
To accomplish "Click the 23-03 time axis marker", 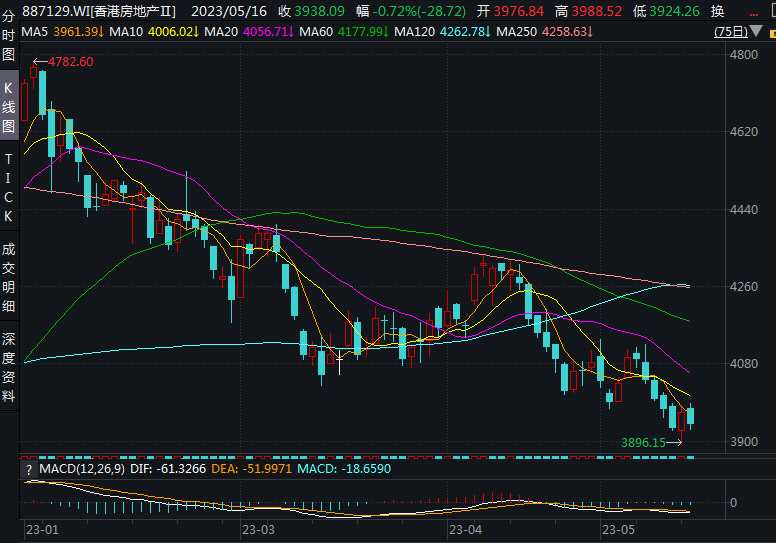I will pos(258,530).
